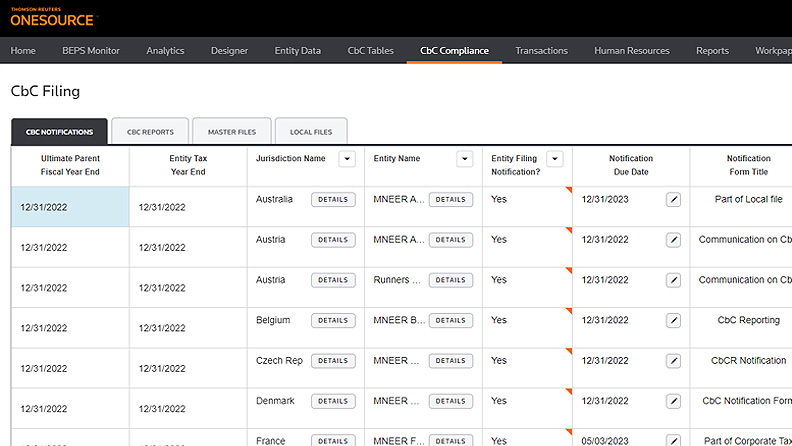
Task: Click 'Belgium' jurisdiction name
Action: [x=273, y=320]
